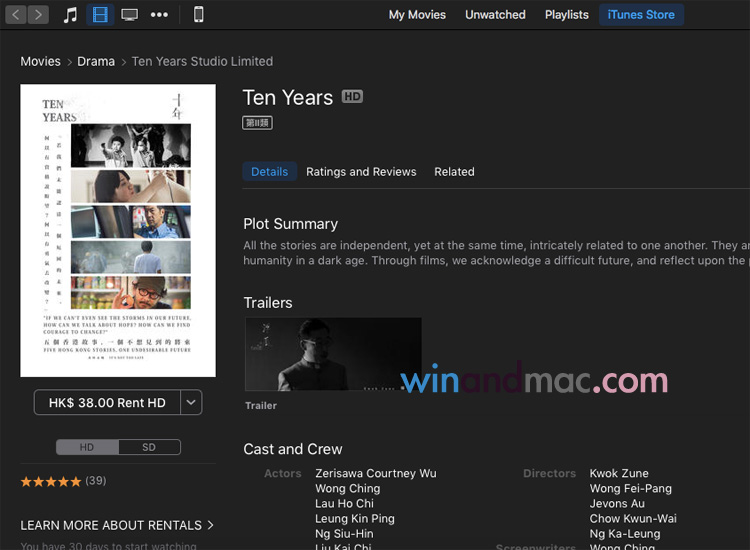Switch to the Unwatched tab

[x=495, y=15]
